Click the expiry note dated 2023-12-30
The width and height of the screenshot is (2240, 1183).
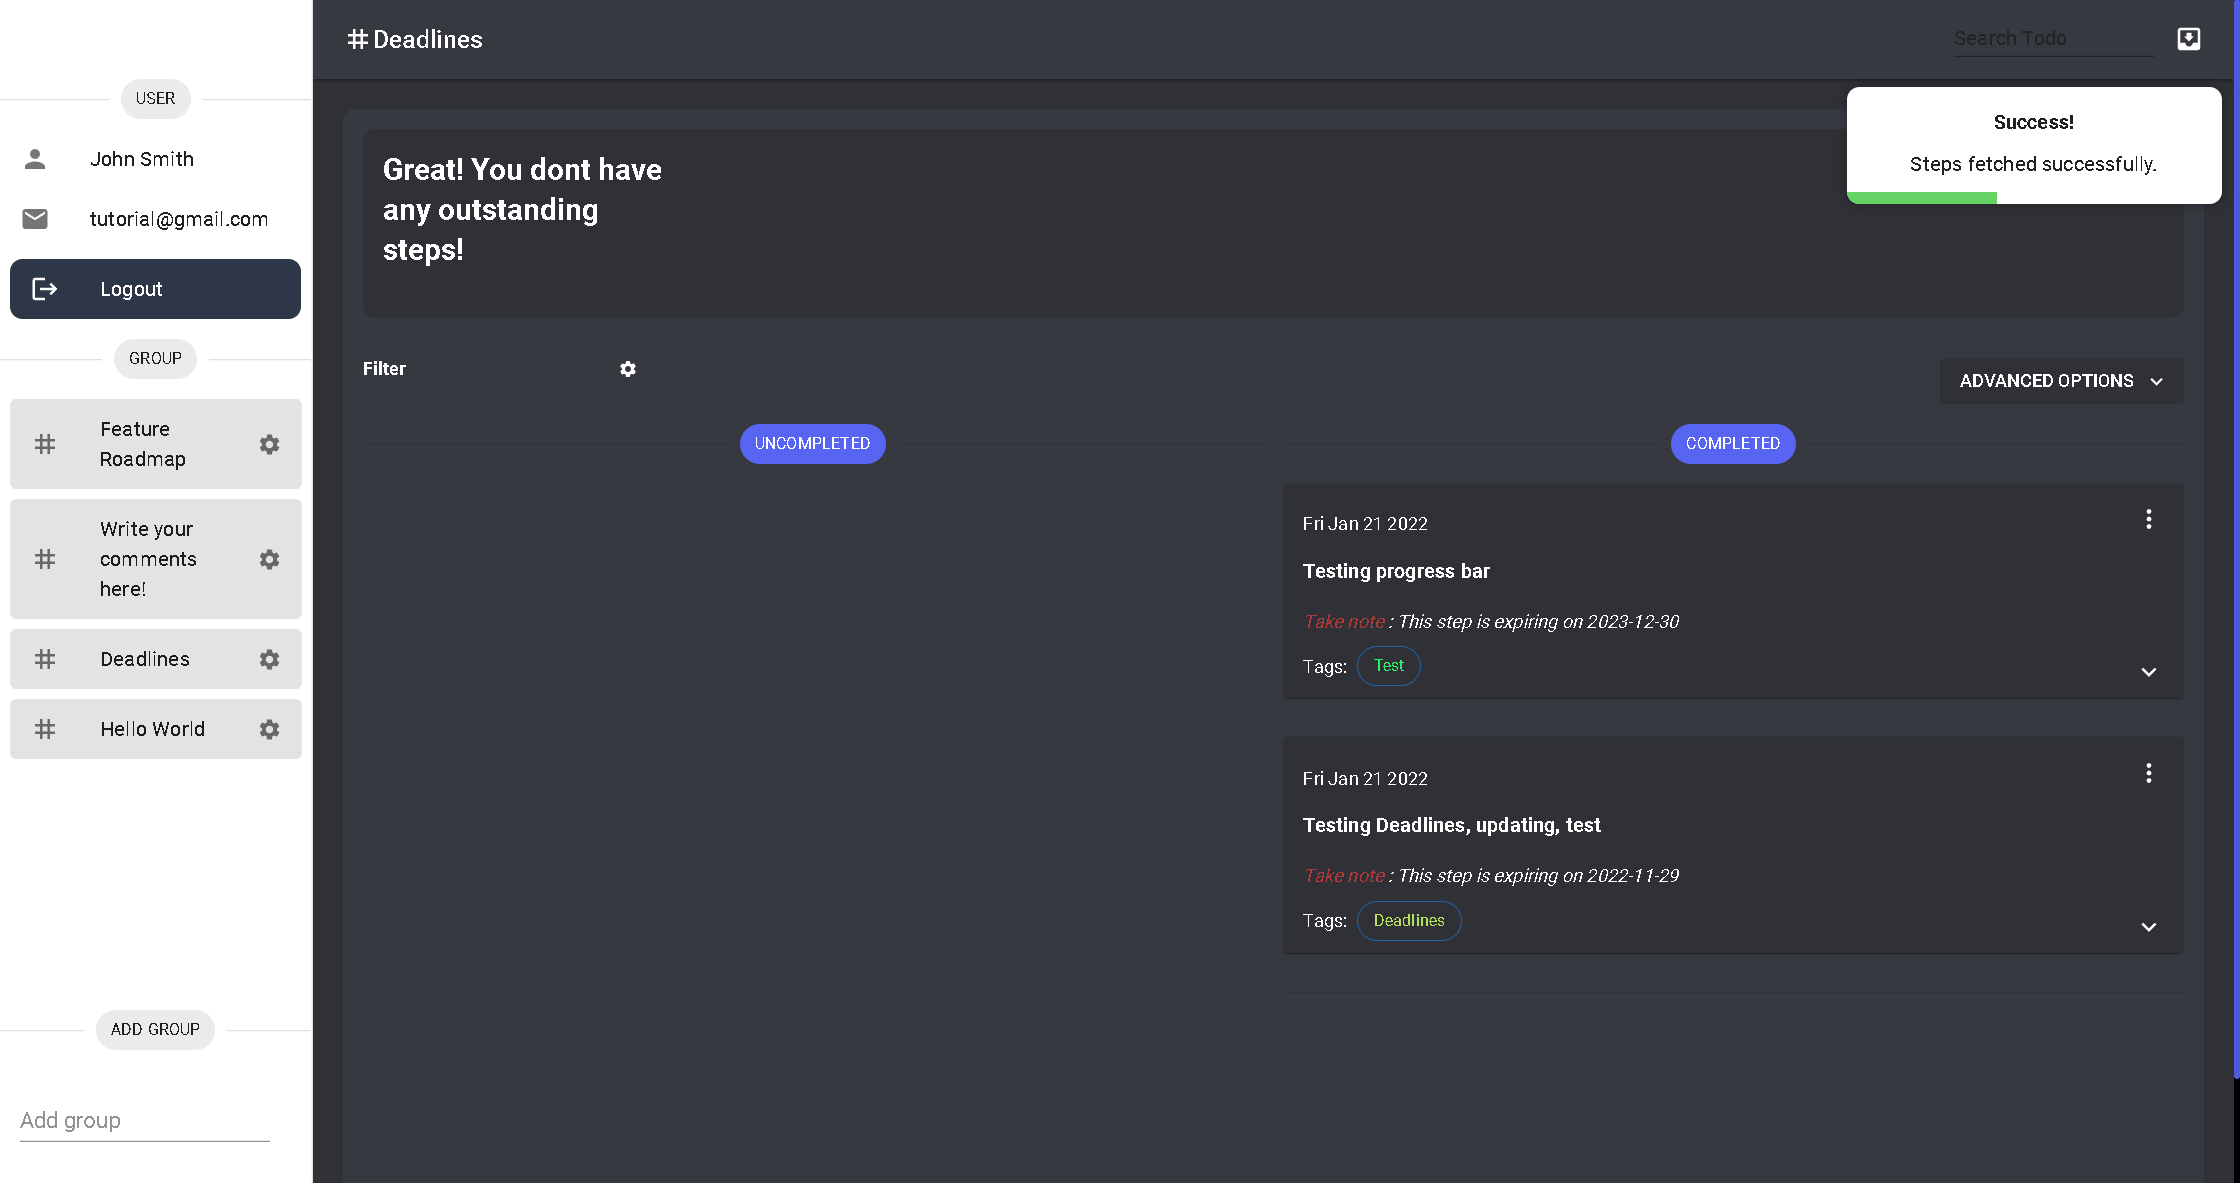tap(1490, 621)
